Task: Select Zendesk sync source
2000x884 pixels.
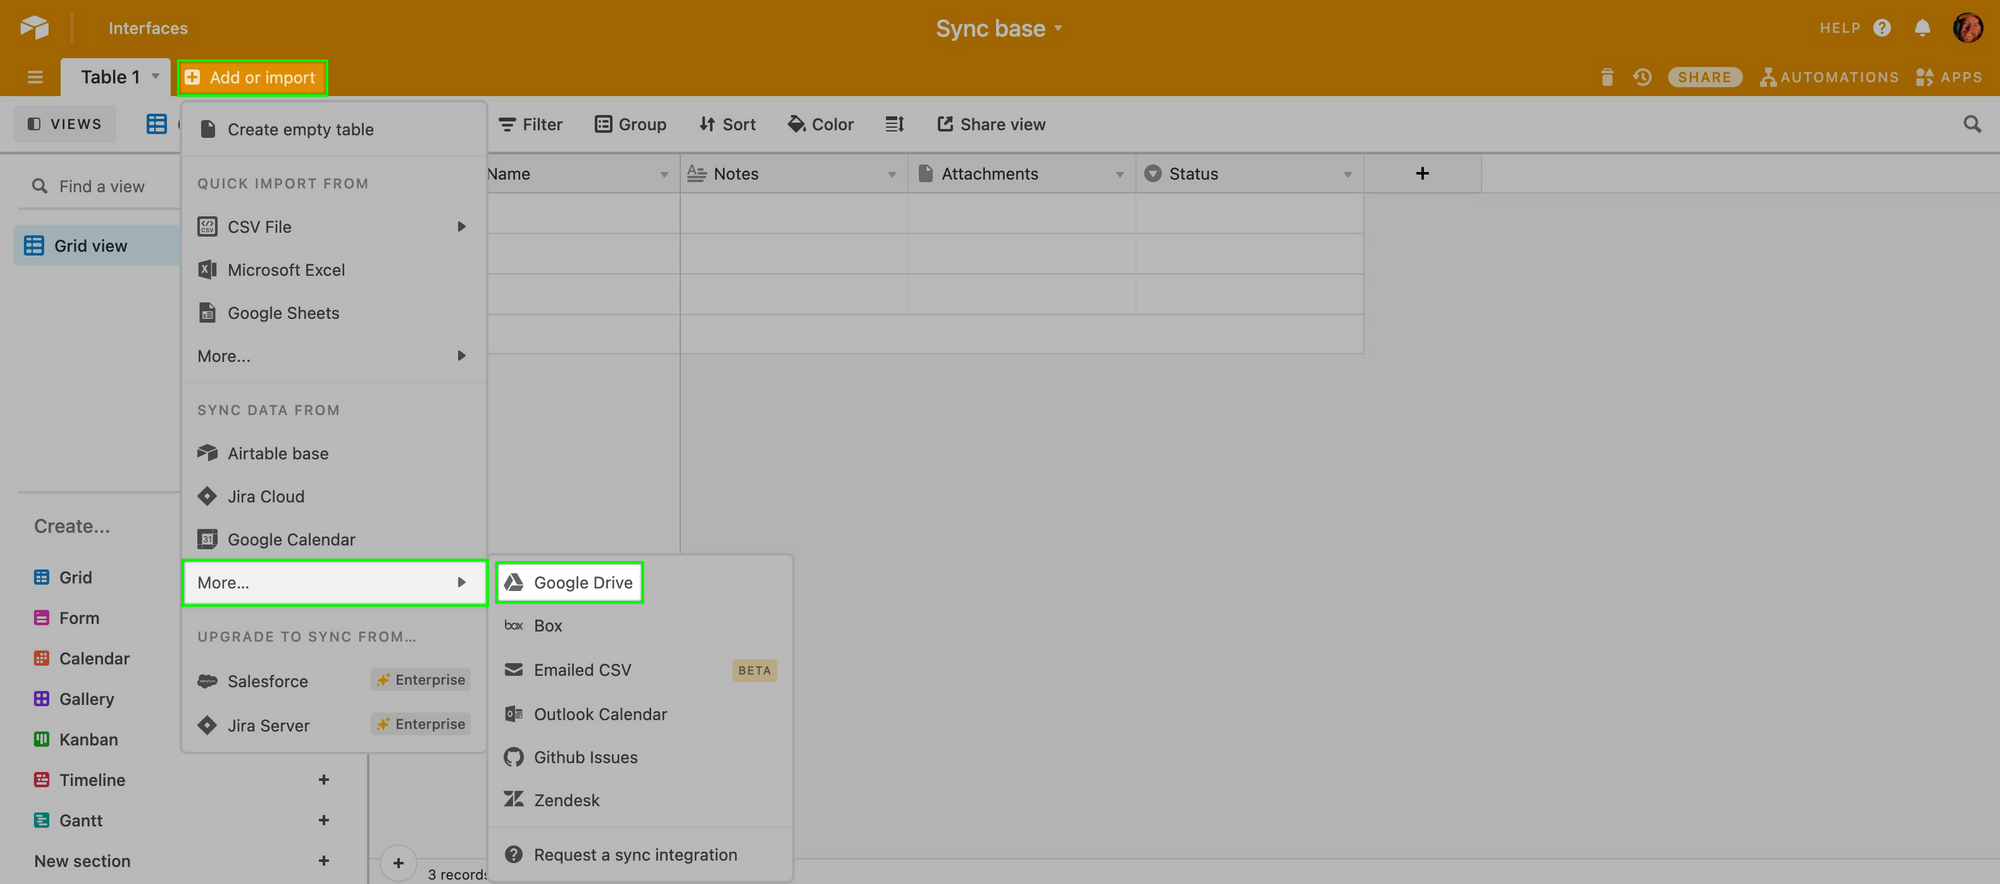Action: [640, 800]
